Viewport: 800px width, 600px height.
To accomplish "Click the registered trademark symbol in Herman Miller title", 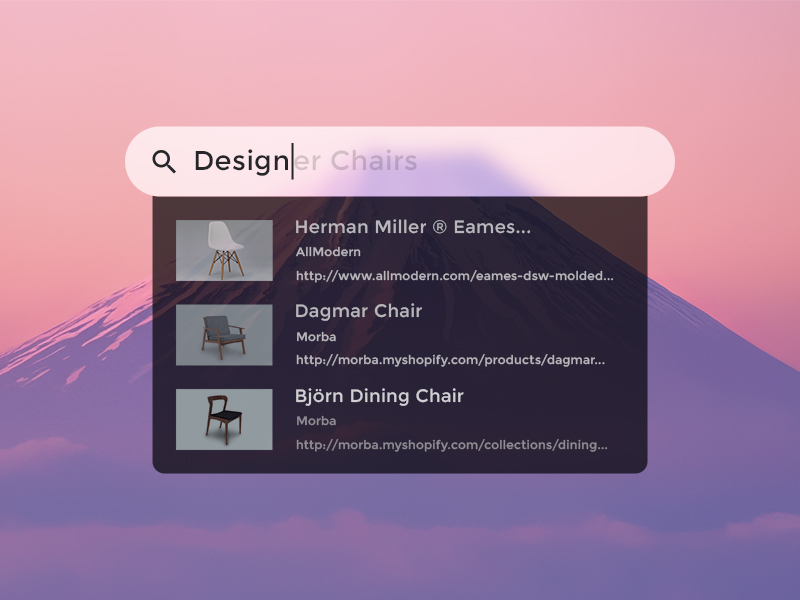I will [440, 227].
